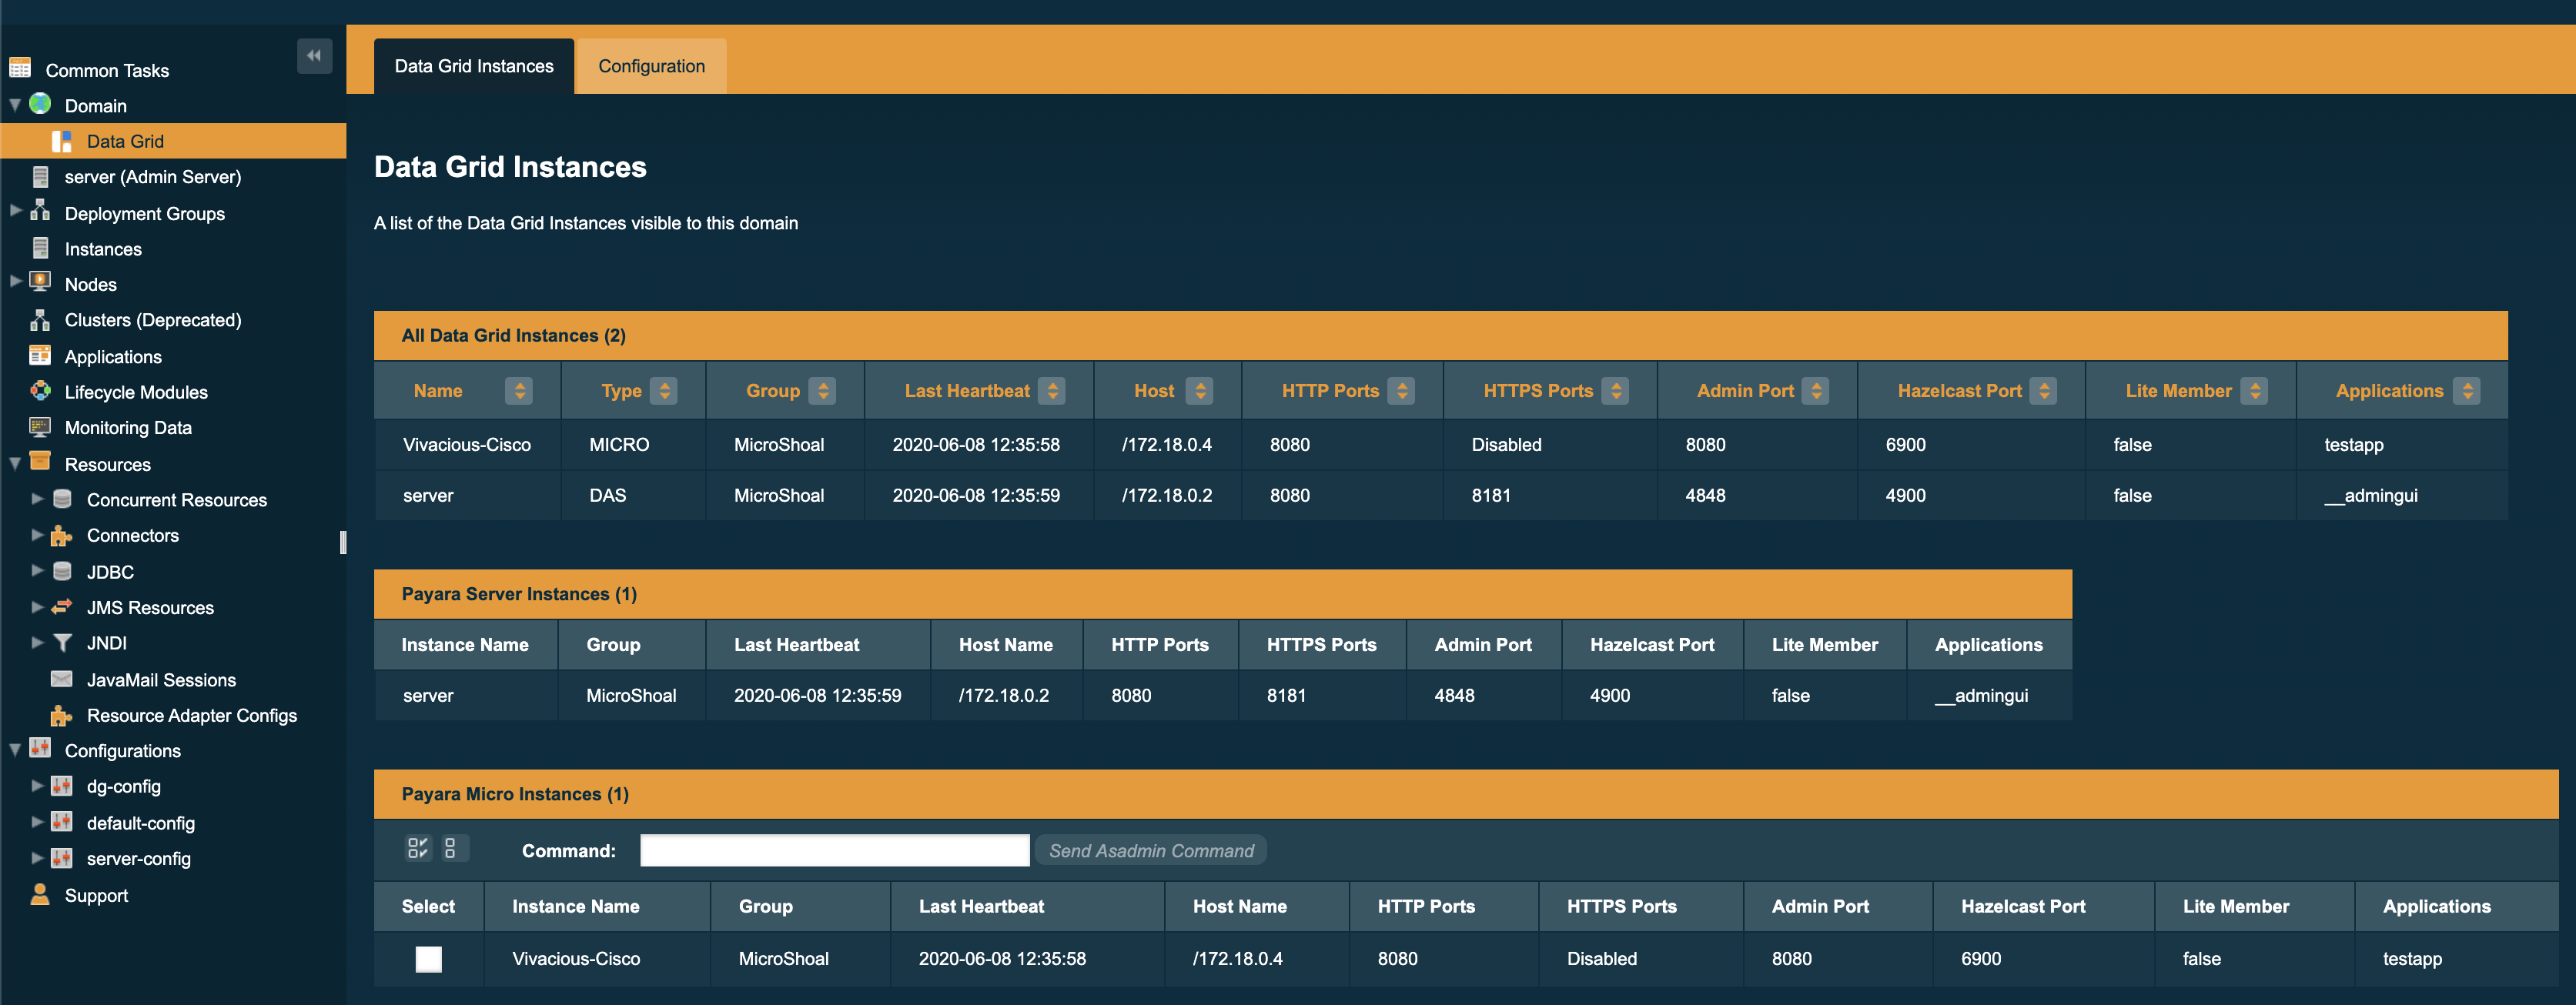Toggle the Domain tree collapse triangle
Viewport: 2576px width, 1005px height.
click(14, 105)
